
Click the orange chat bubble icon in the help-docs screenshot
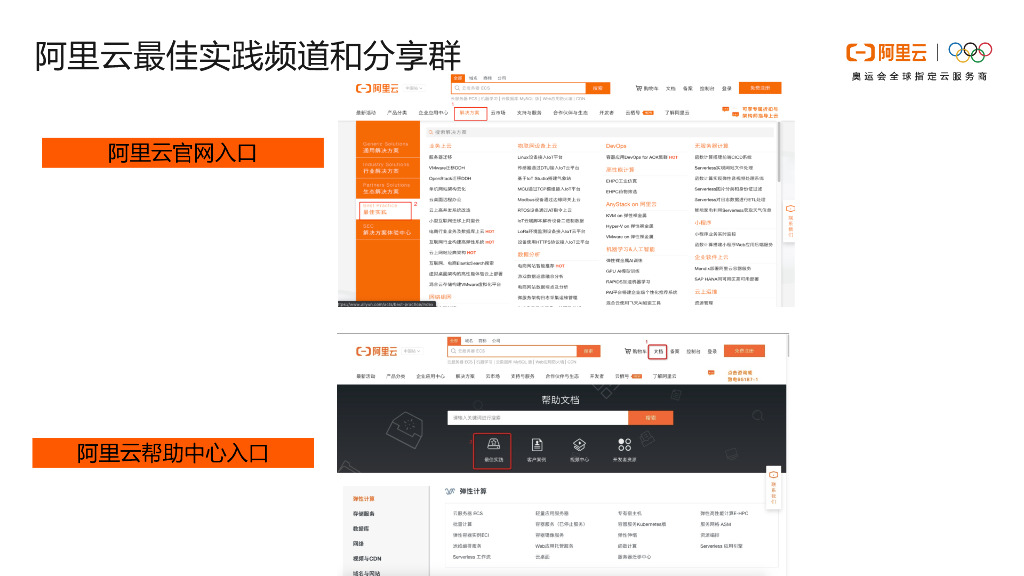(x=711, y=372)
